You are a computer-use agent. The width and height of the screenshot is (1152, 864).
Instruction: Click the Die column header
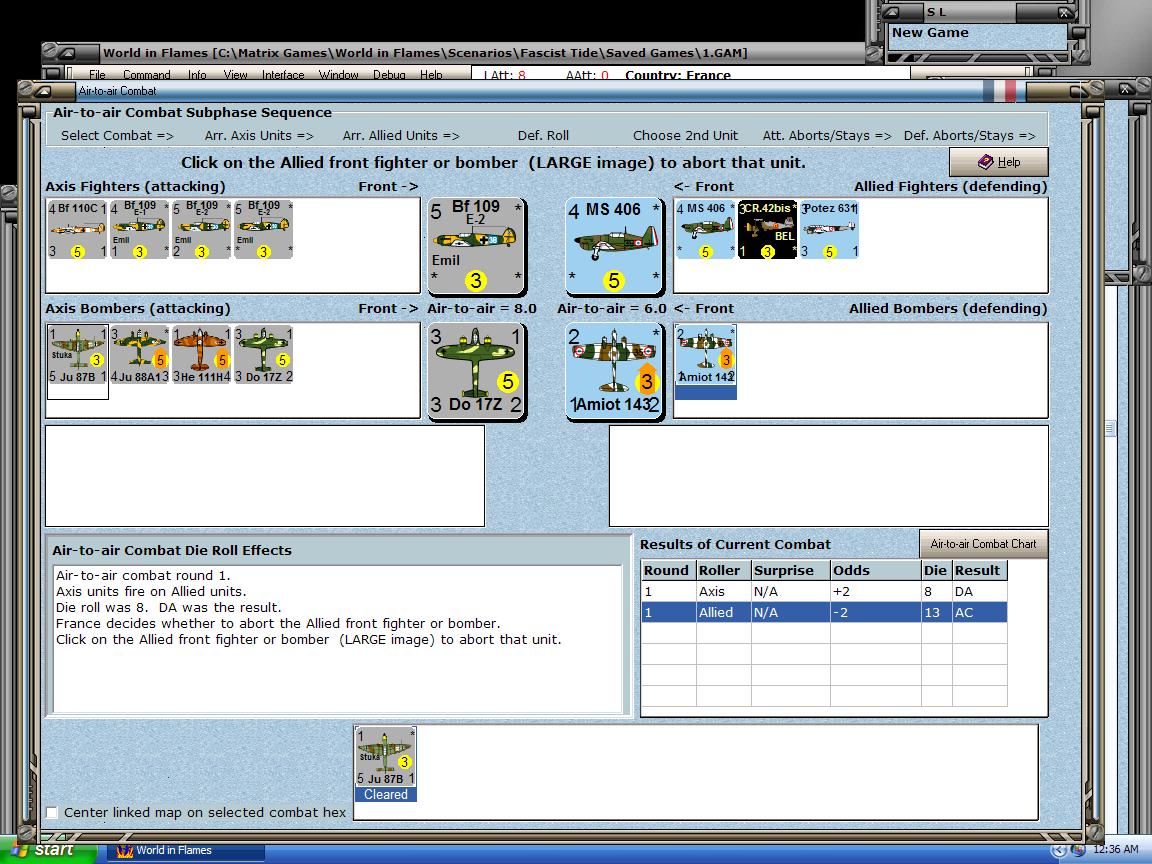click(936, 571)
